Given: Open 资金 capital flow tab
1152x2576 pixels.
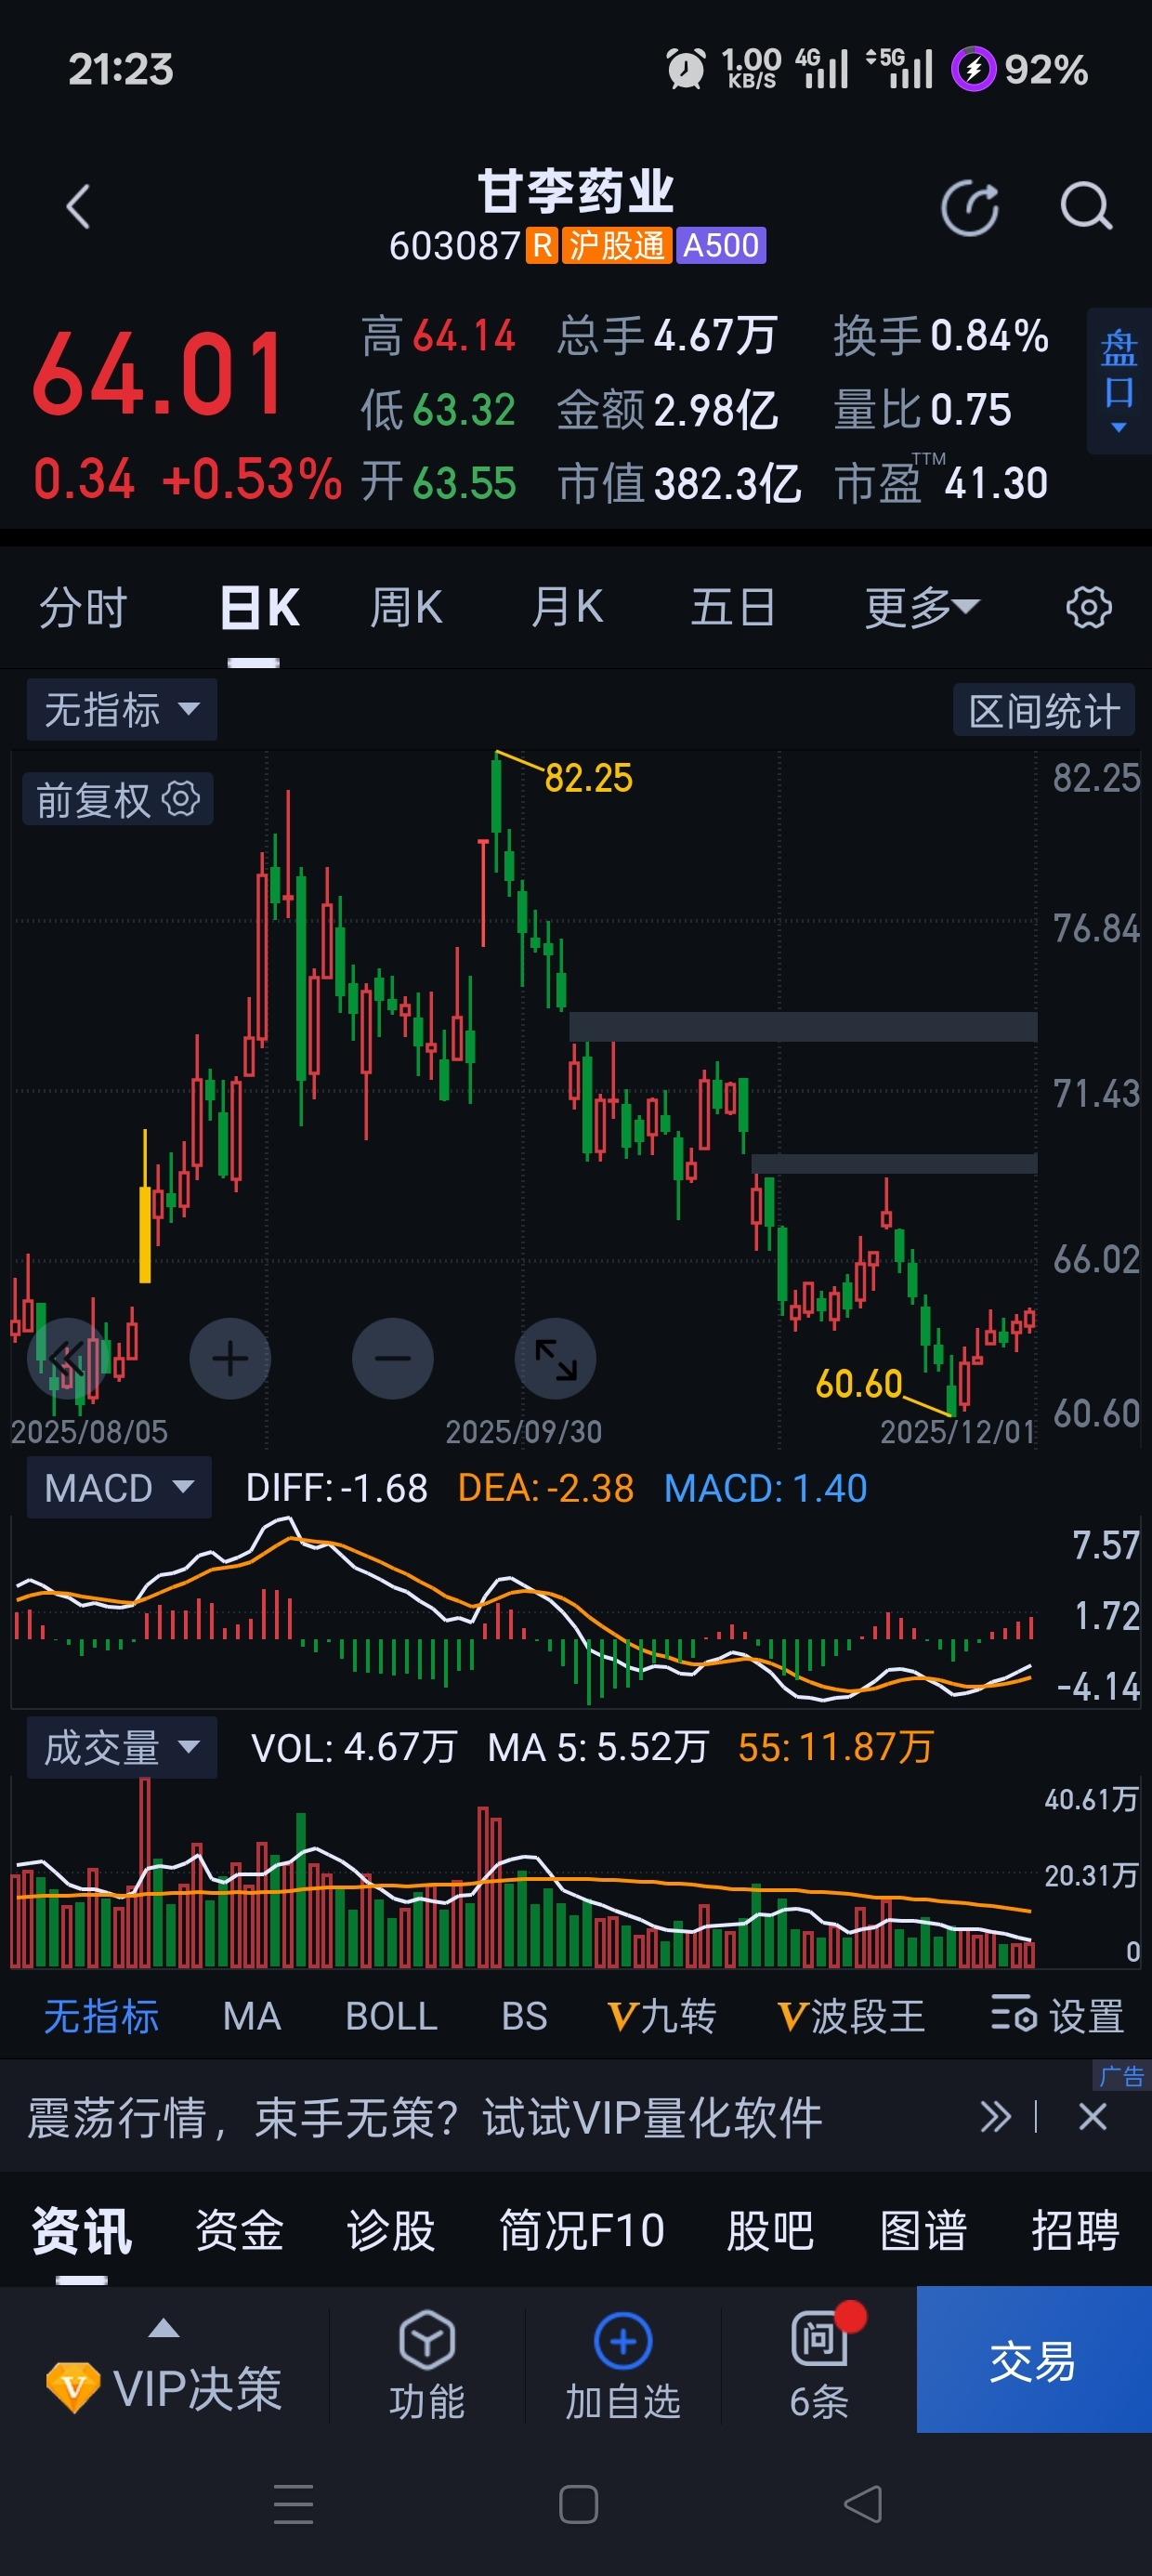Looking at the screenshot, I should pos(239,2230).
